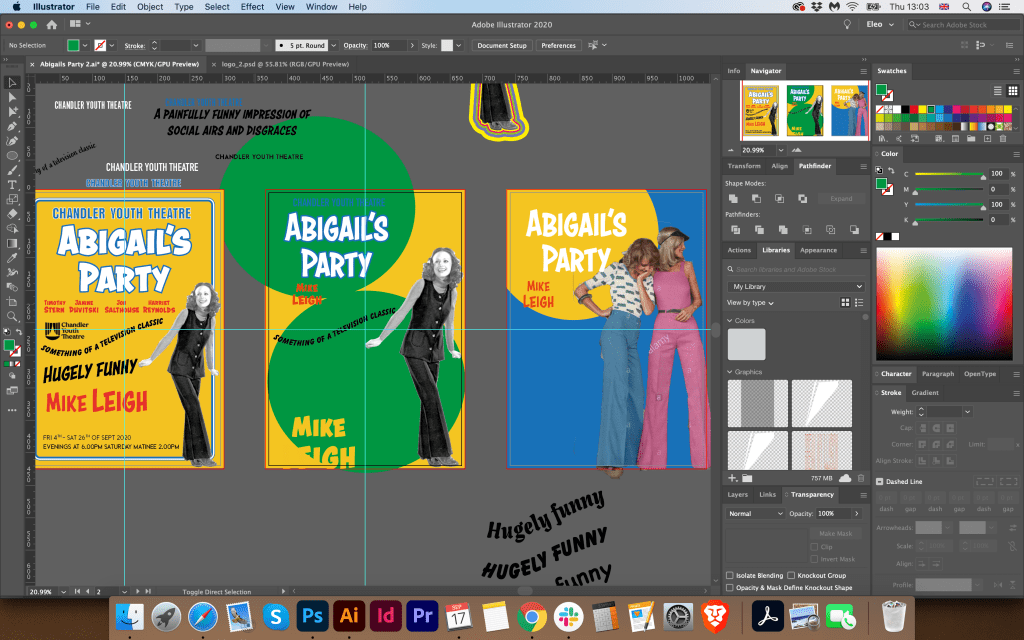Switch to the Layers tab
Viewport: 1024px width, 640px height.
[x=737, y=494]
